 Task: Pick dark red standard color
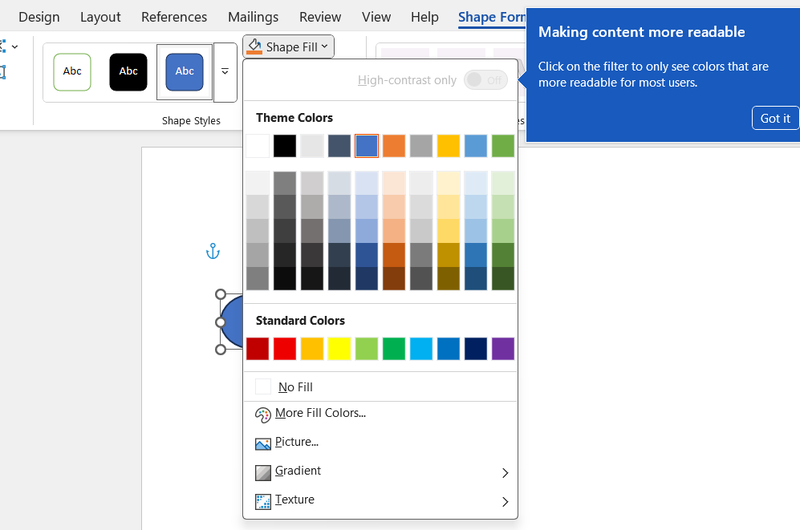point(258,349)
